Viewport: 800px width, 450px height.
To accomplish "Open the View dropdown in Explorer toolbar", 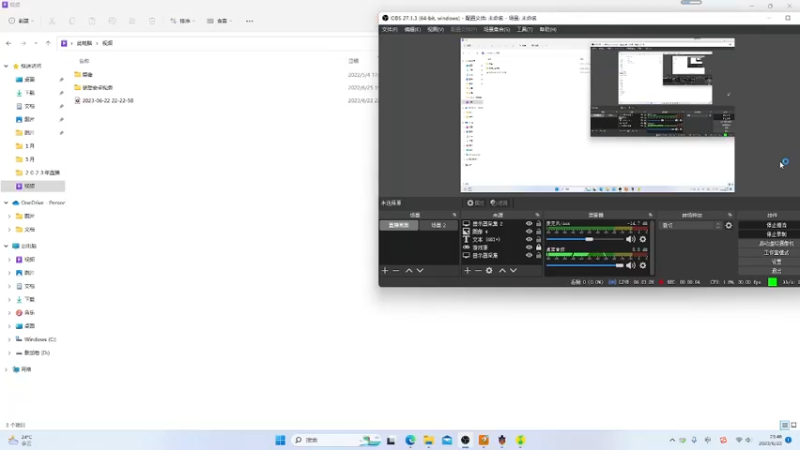I will (219, 21).
